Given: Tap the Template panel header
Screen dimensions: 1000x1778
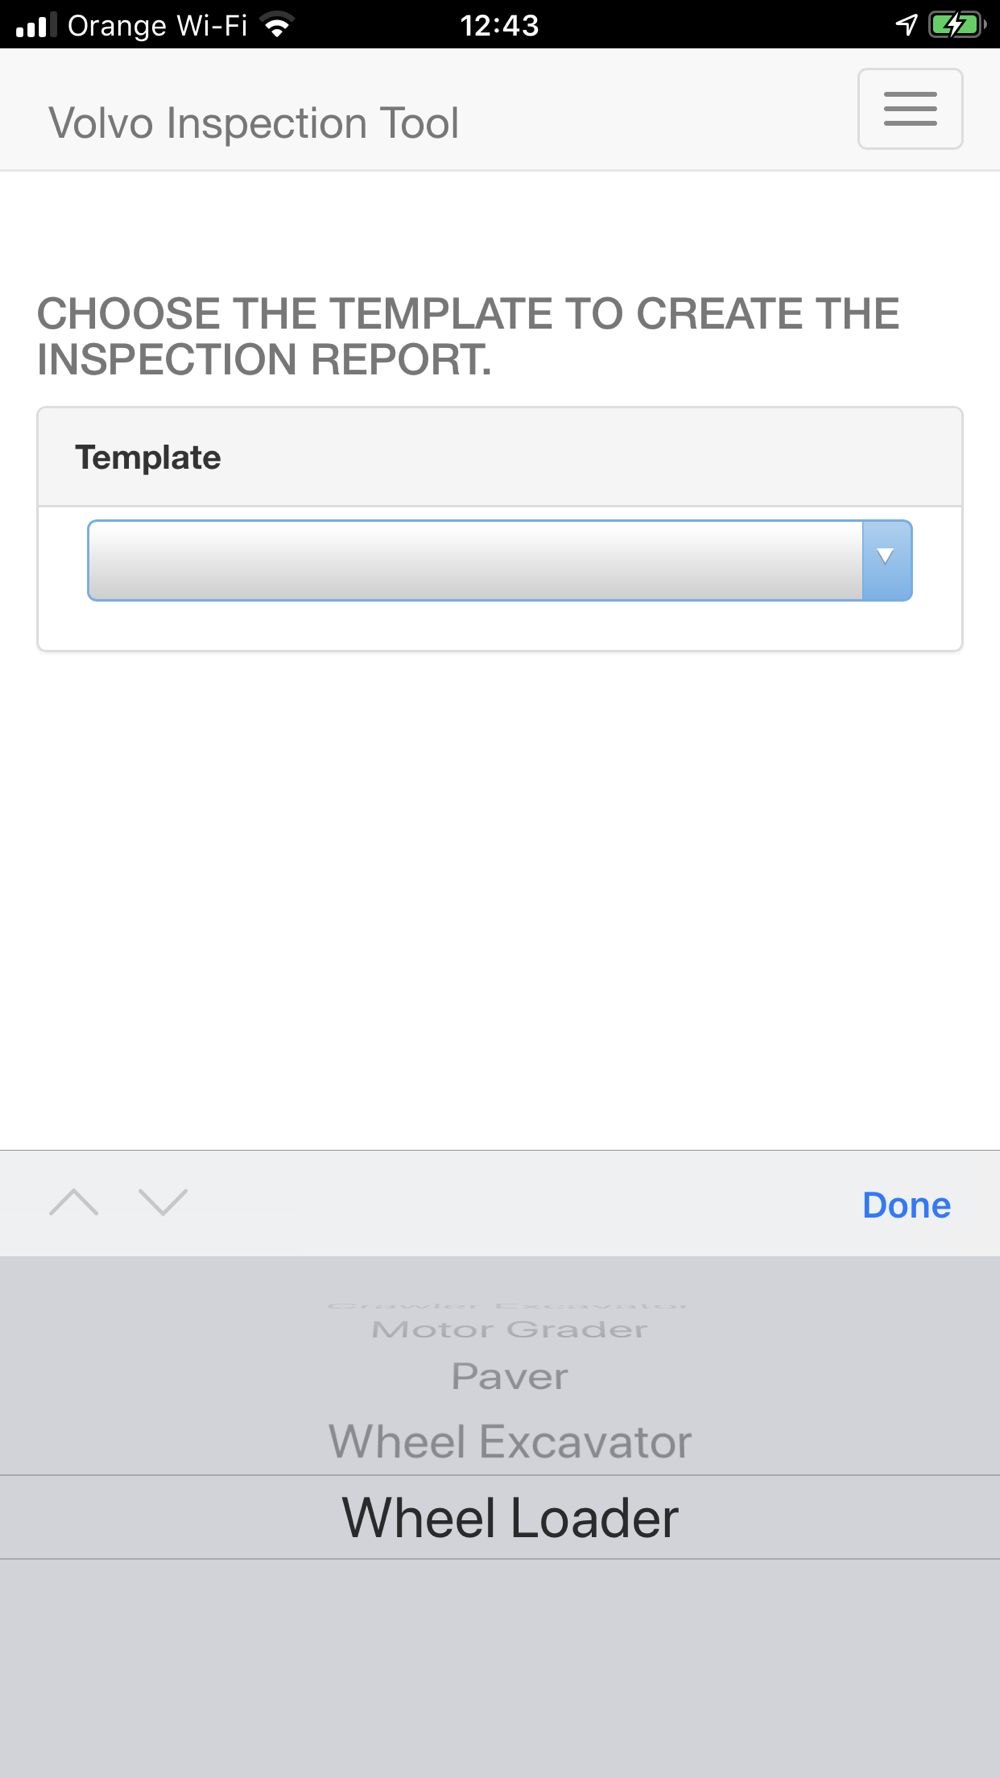Looking at the screenshot, I should pos(500,457).
